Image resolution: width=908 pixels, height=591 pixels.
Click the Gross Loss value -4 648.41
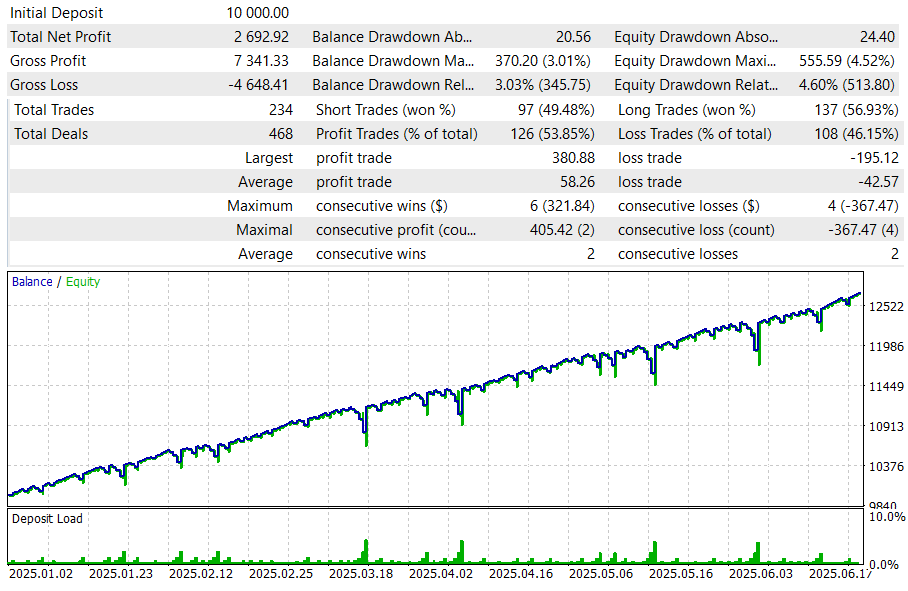tap(258, 85)
